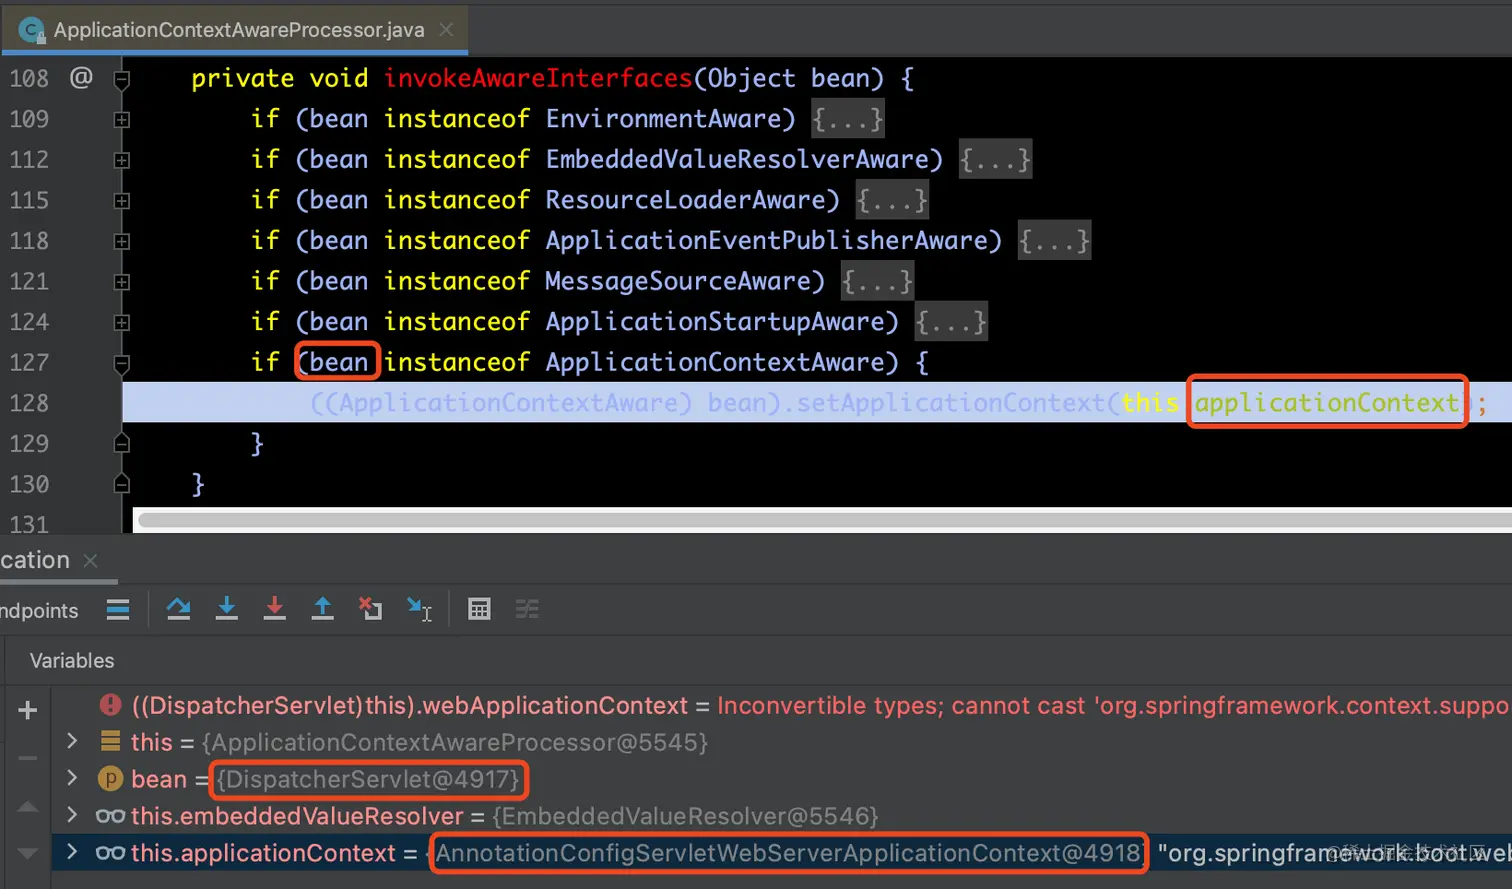
Task: Click the orange parameter icon next to bean
Action: pyautogui.click(x=110, y=779)
